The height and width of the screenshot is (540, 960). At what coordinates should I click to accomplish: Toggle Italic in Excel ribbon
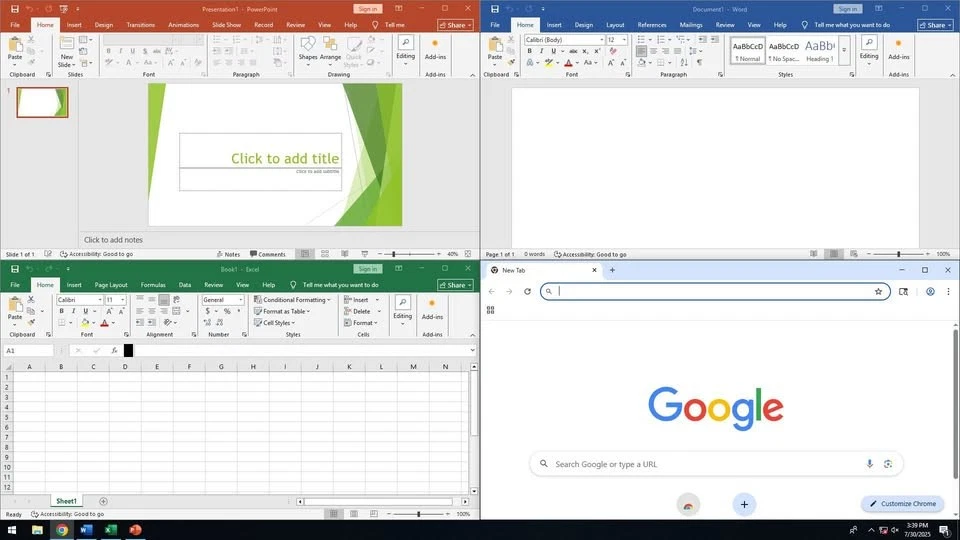pyautogui.click(x=73, y=311)
